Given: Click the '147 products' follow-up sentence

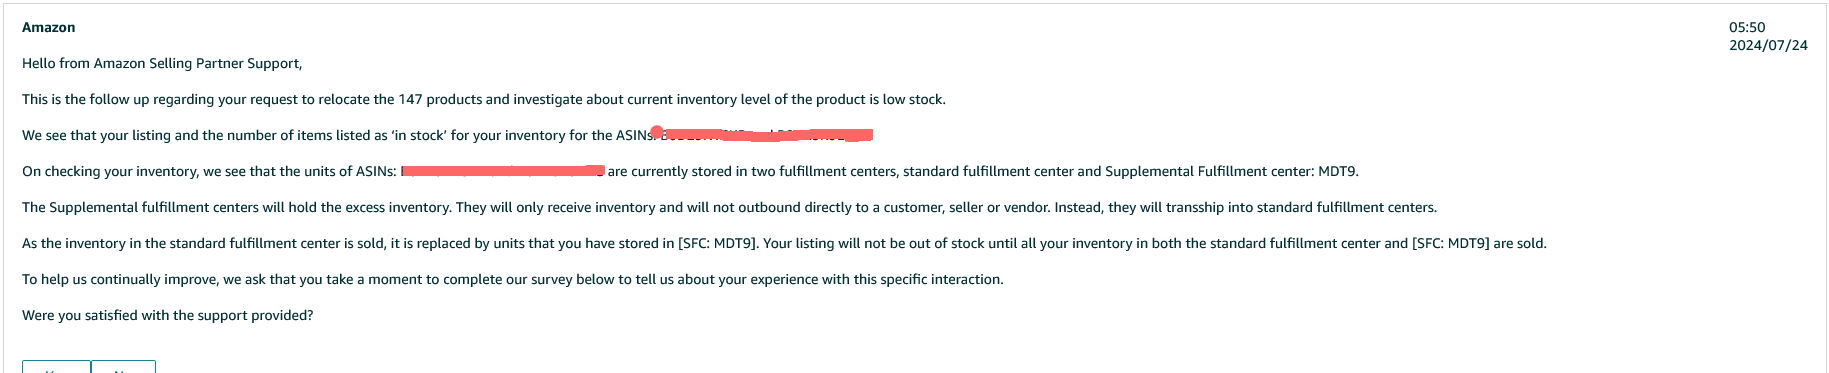Looking at the screenshot, I should 484,99.
